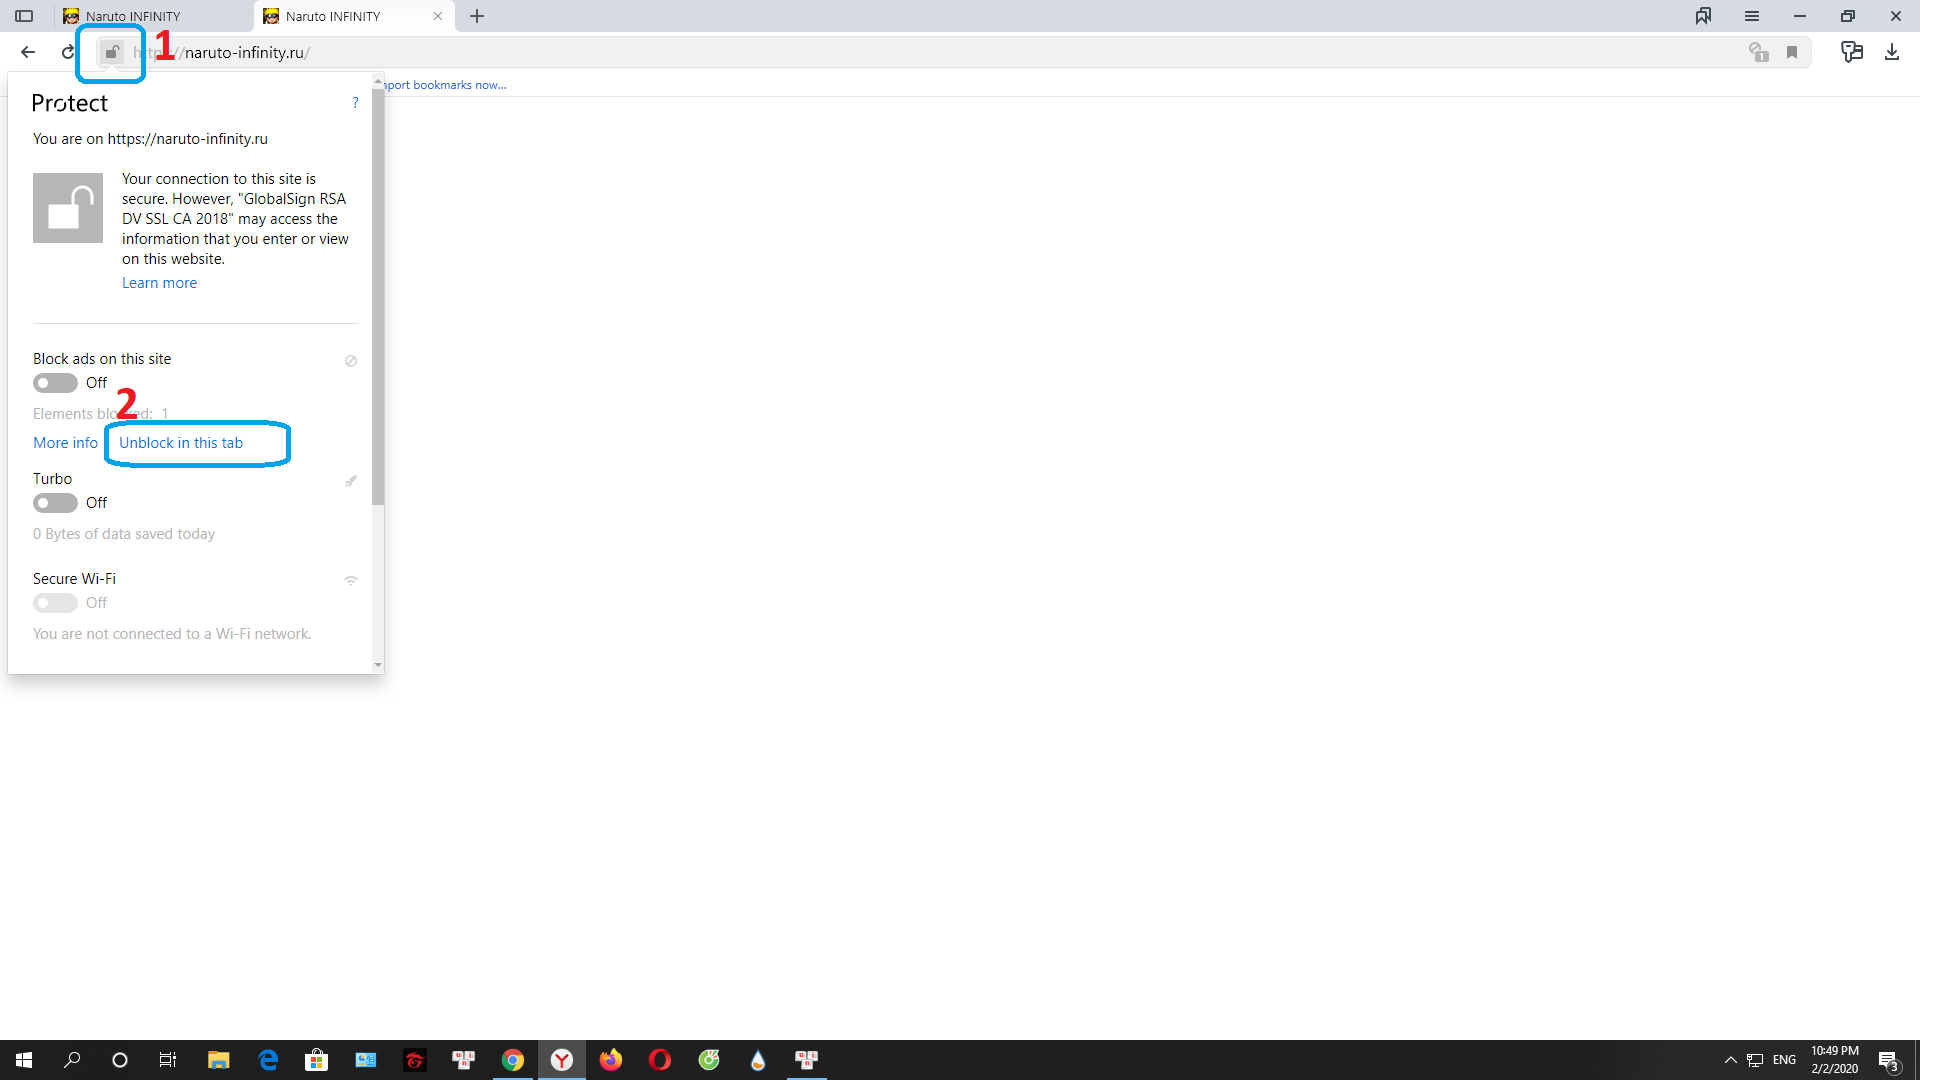
Task: Switch to Yandex Browser in taskbar
Action: click(562, 1060)
